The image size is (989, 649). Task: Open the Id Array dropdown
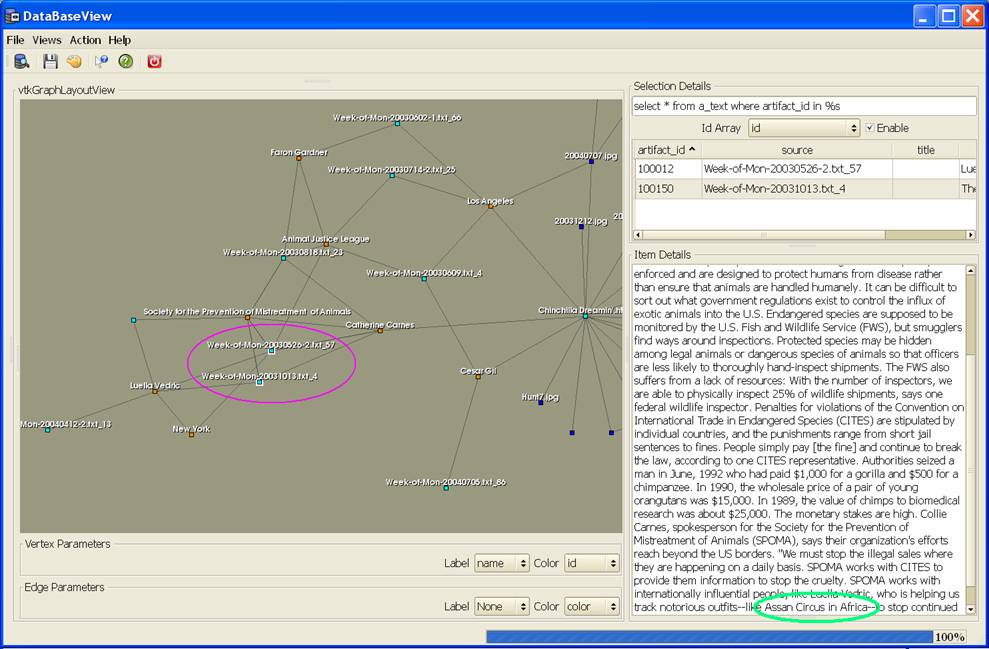(803, 128)
